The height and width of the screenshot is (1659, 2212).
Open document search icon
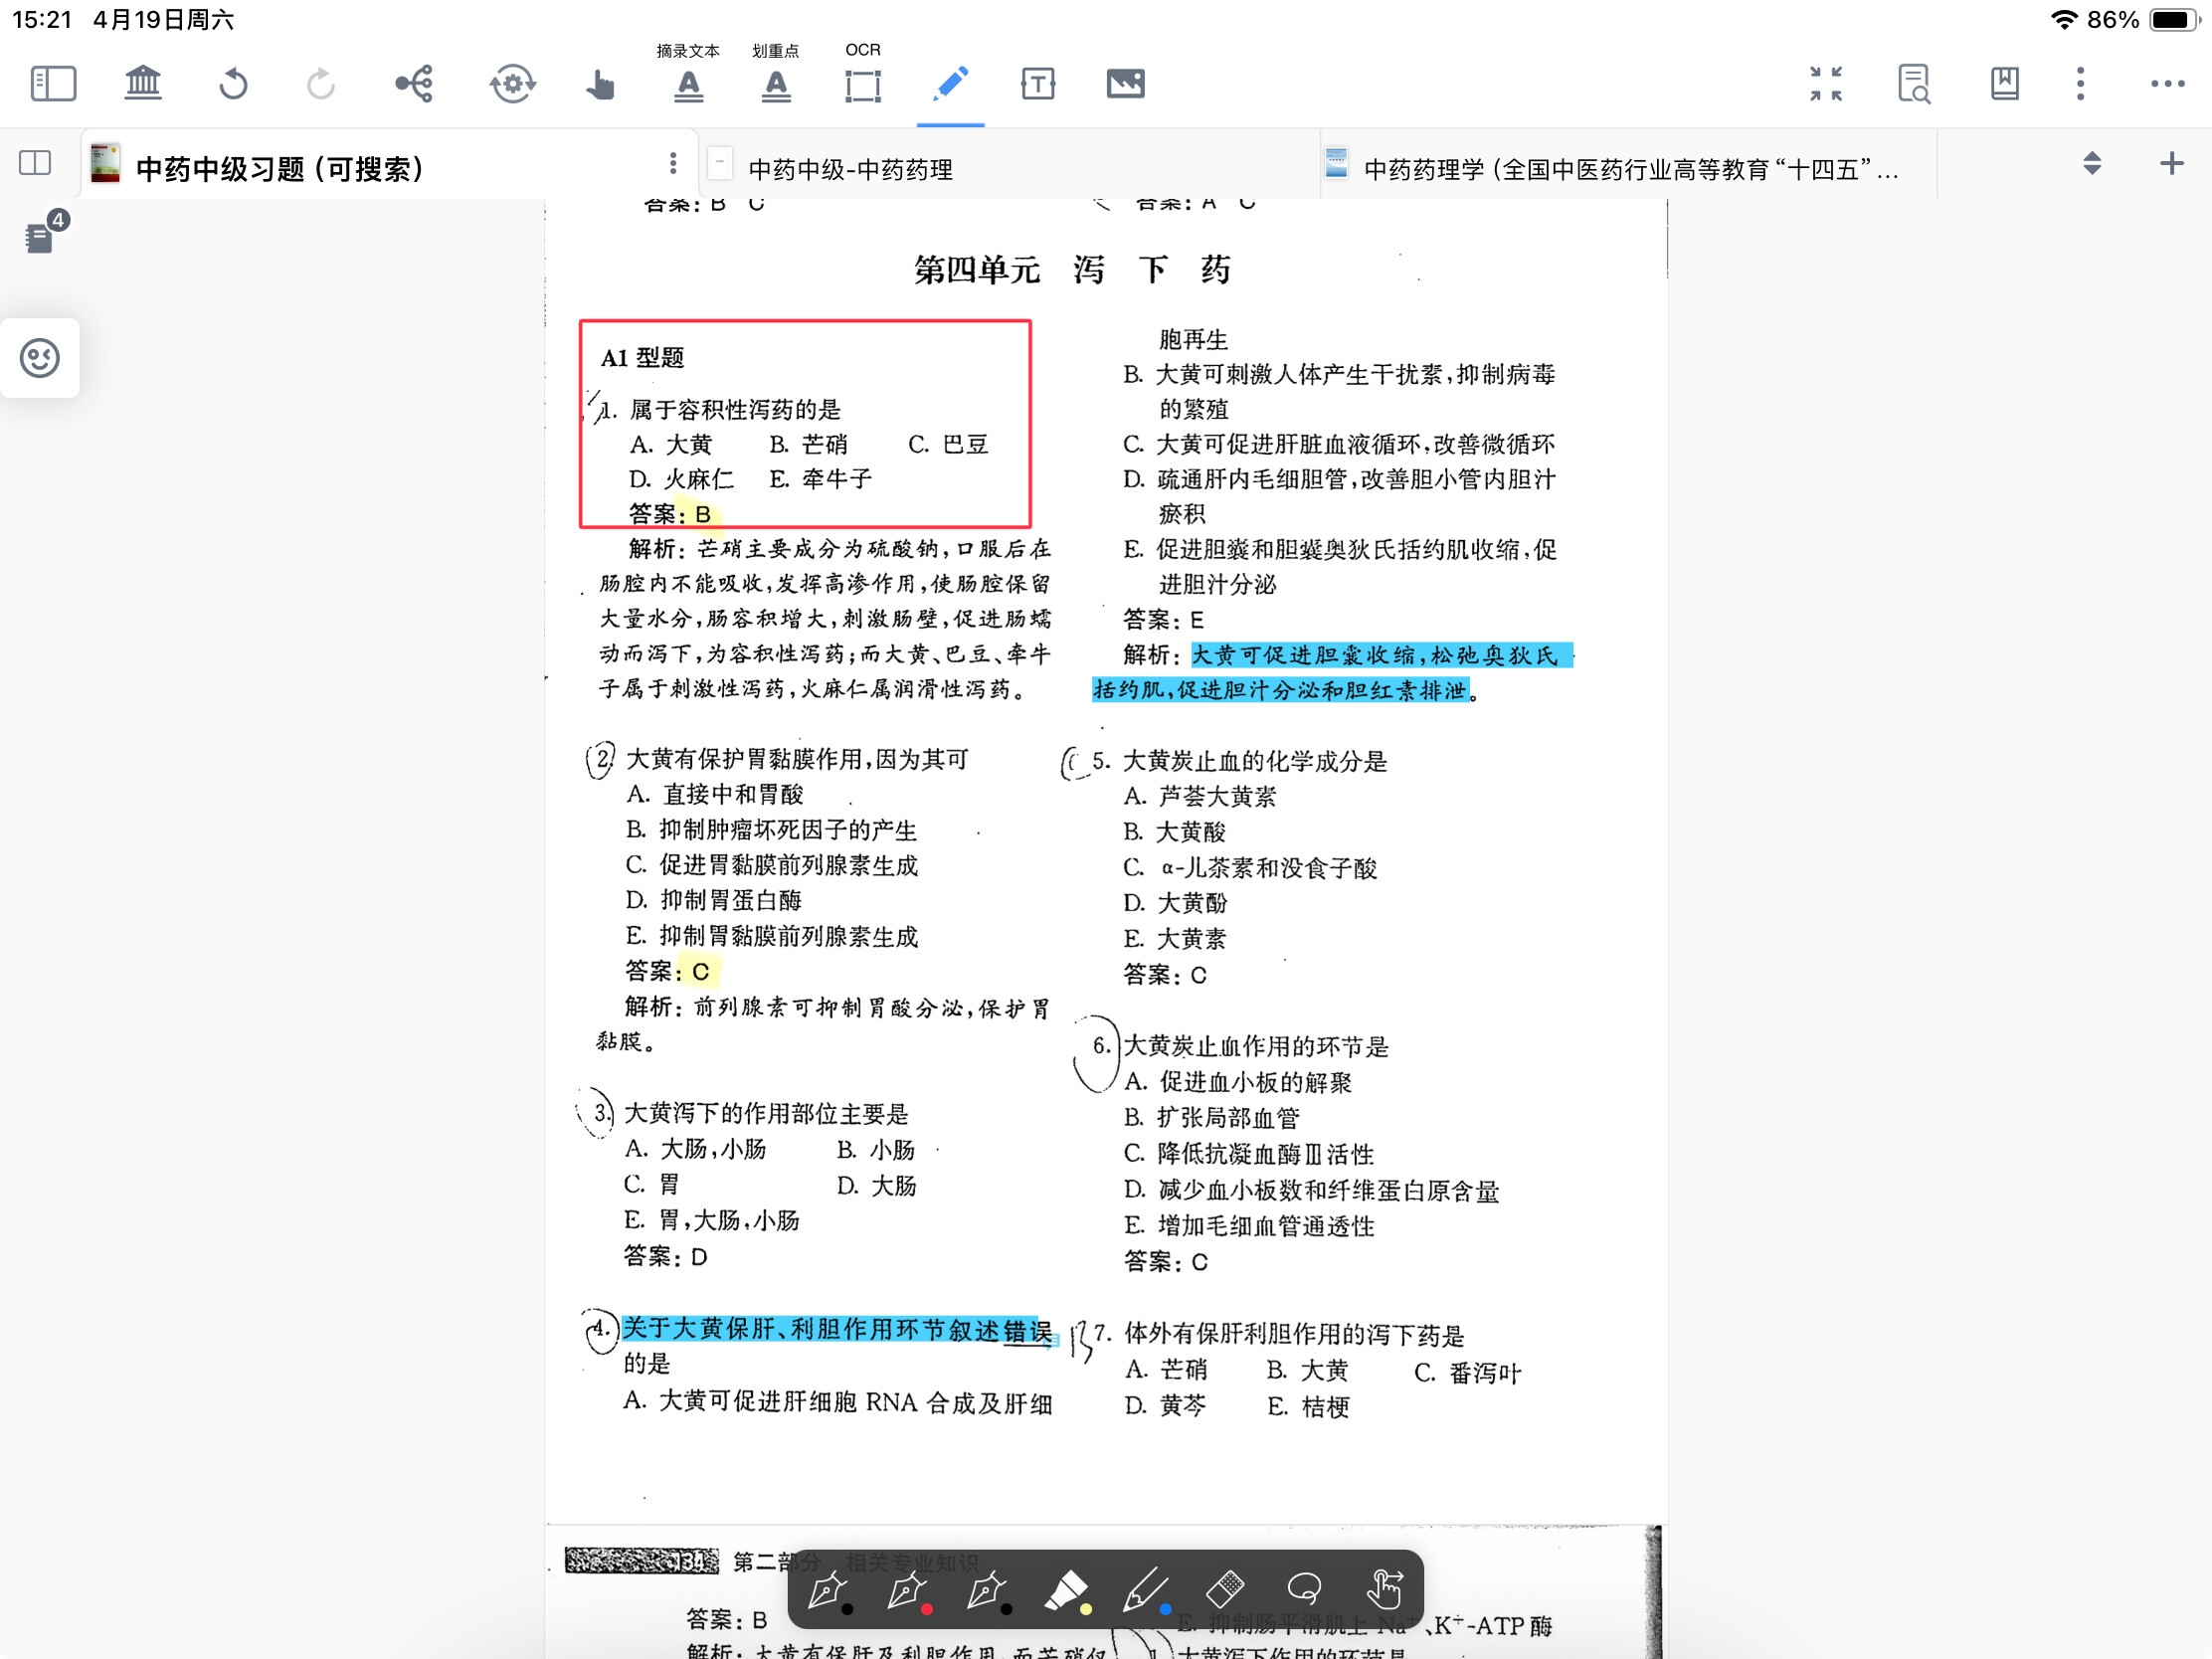click(x=1914, y=83)
